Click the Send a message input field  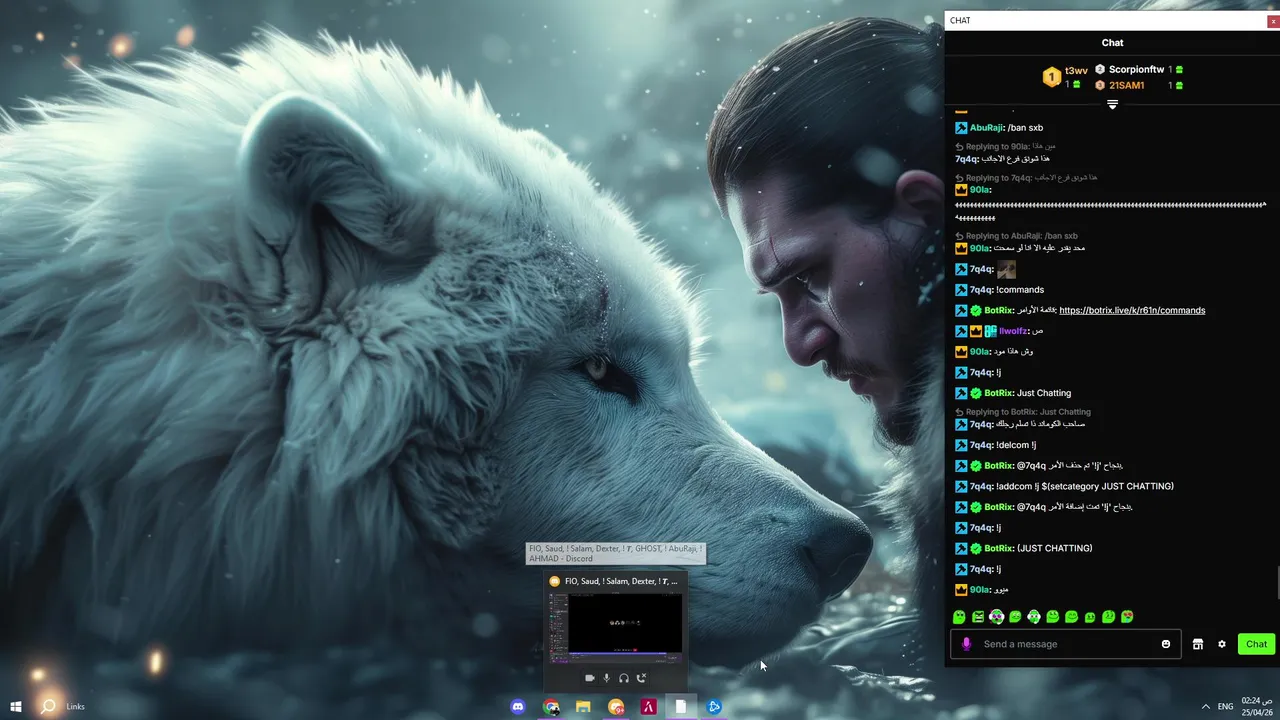coord(1065,644)
